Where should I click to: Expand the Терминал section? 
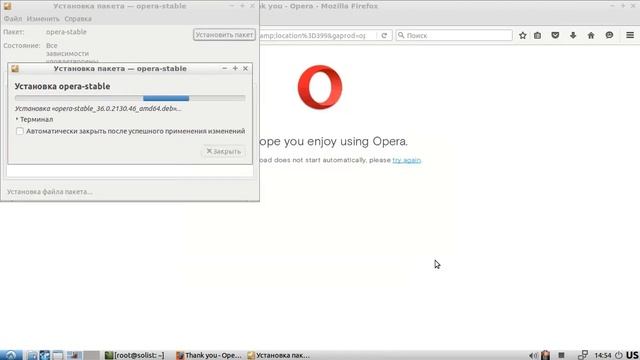(34, 120)
